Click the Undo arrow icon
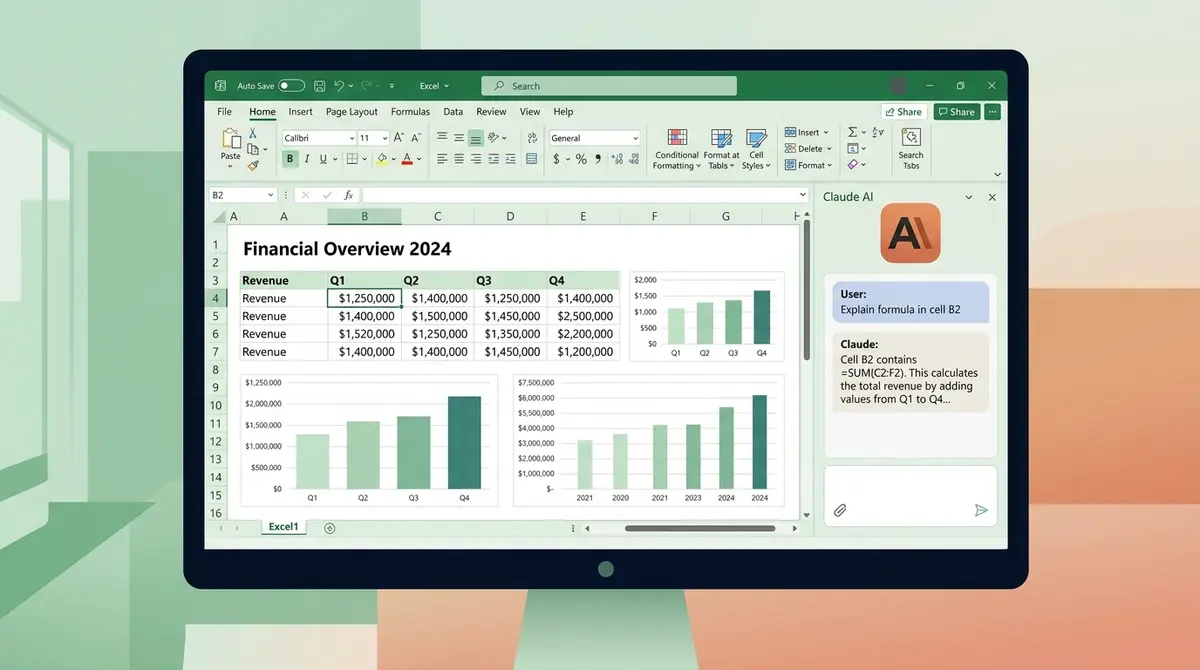This screenshot has width=1200, height=670. [340, 86]
